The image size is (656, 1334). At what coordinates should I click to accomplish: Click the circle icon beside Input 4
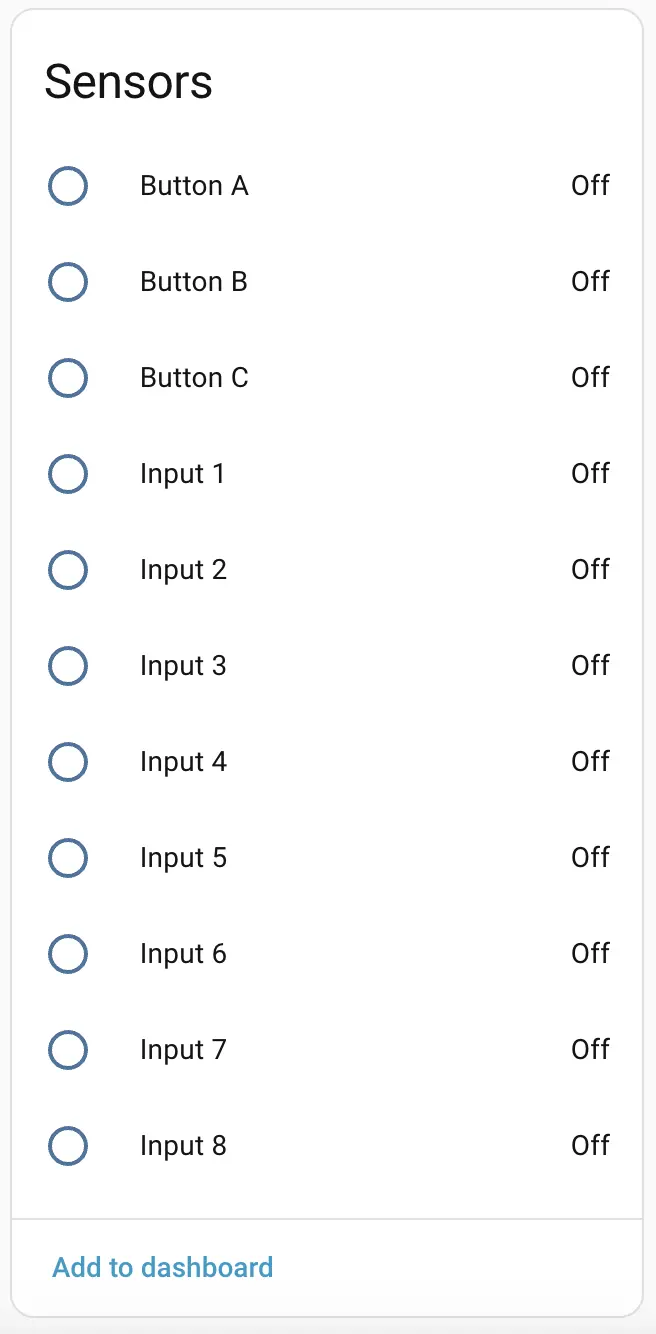(x=68, y=762)
